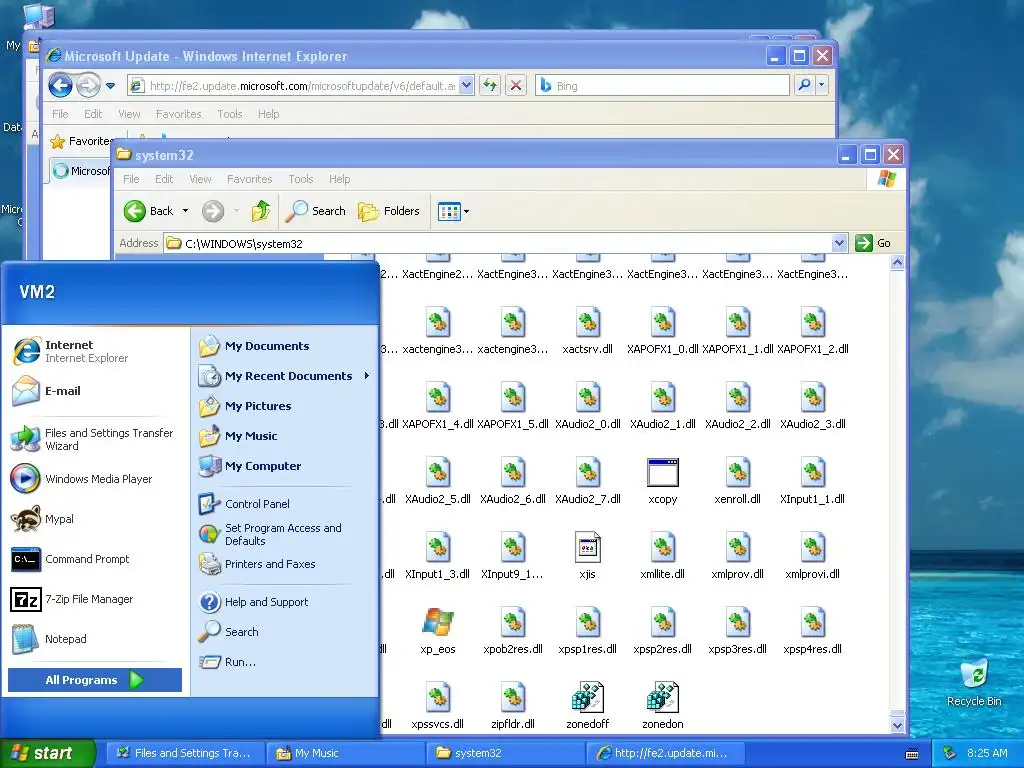Open the Back history dropdown arrow in system32
The height and width of the screenshot is (768, 1024).
click(x=185, y=211)
